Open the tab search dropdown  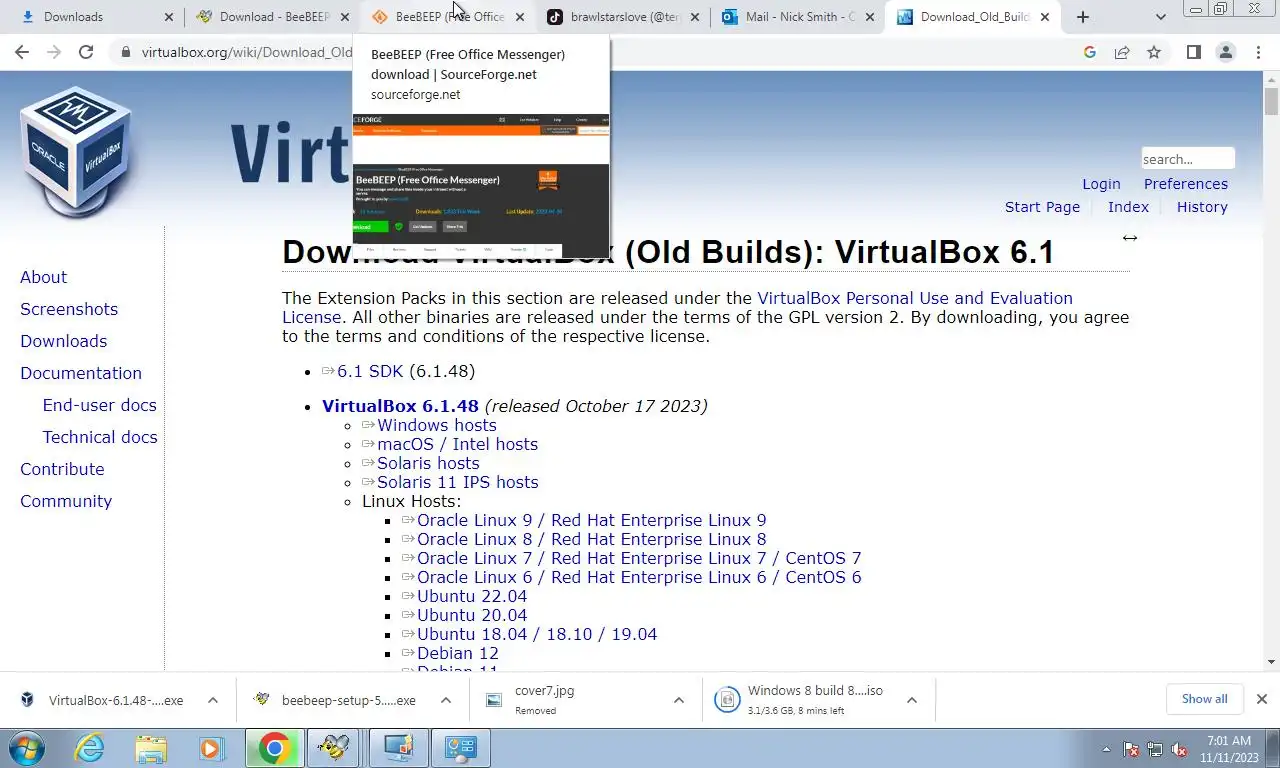[x=1160, y=17]
